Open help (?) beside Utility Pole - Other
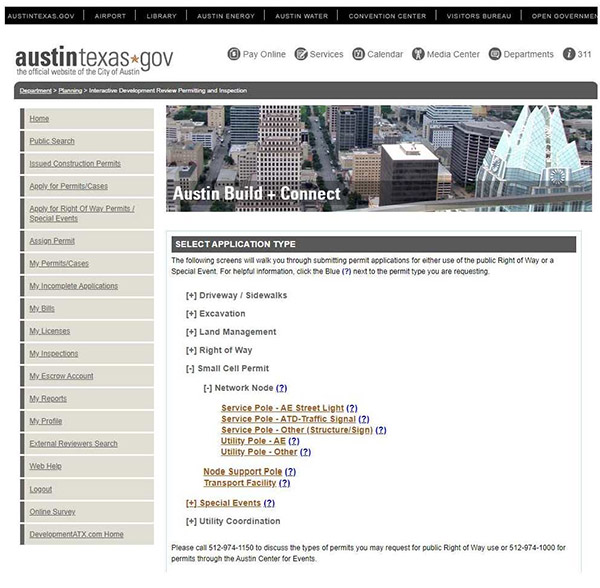Viewport: 600px width, 588px height. [305, 452]
